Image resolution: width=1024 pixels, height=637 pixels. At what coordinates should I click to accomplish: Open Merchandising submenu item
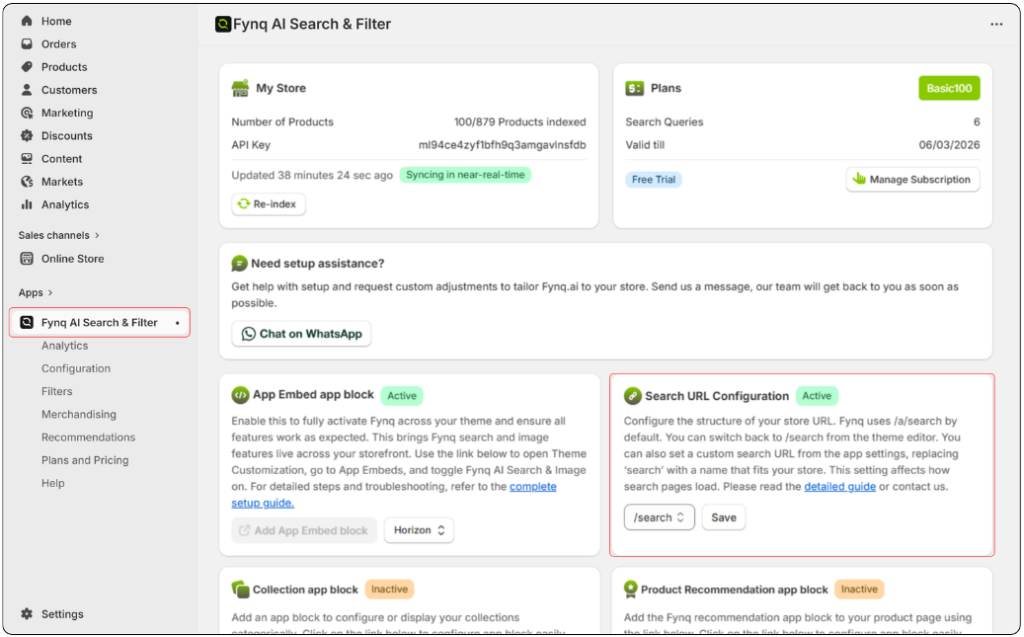(x=78, y=414)
